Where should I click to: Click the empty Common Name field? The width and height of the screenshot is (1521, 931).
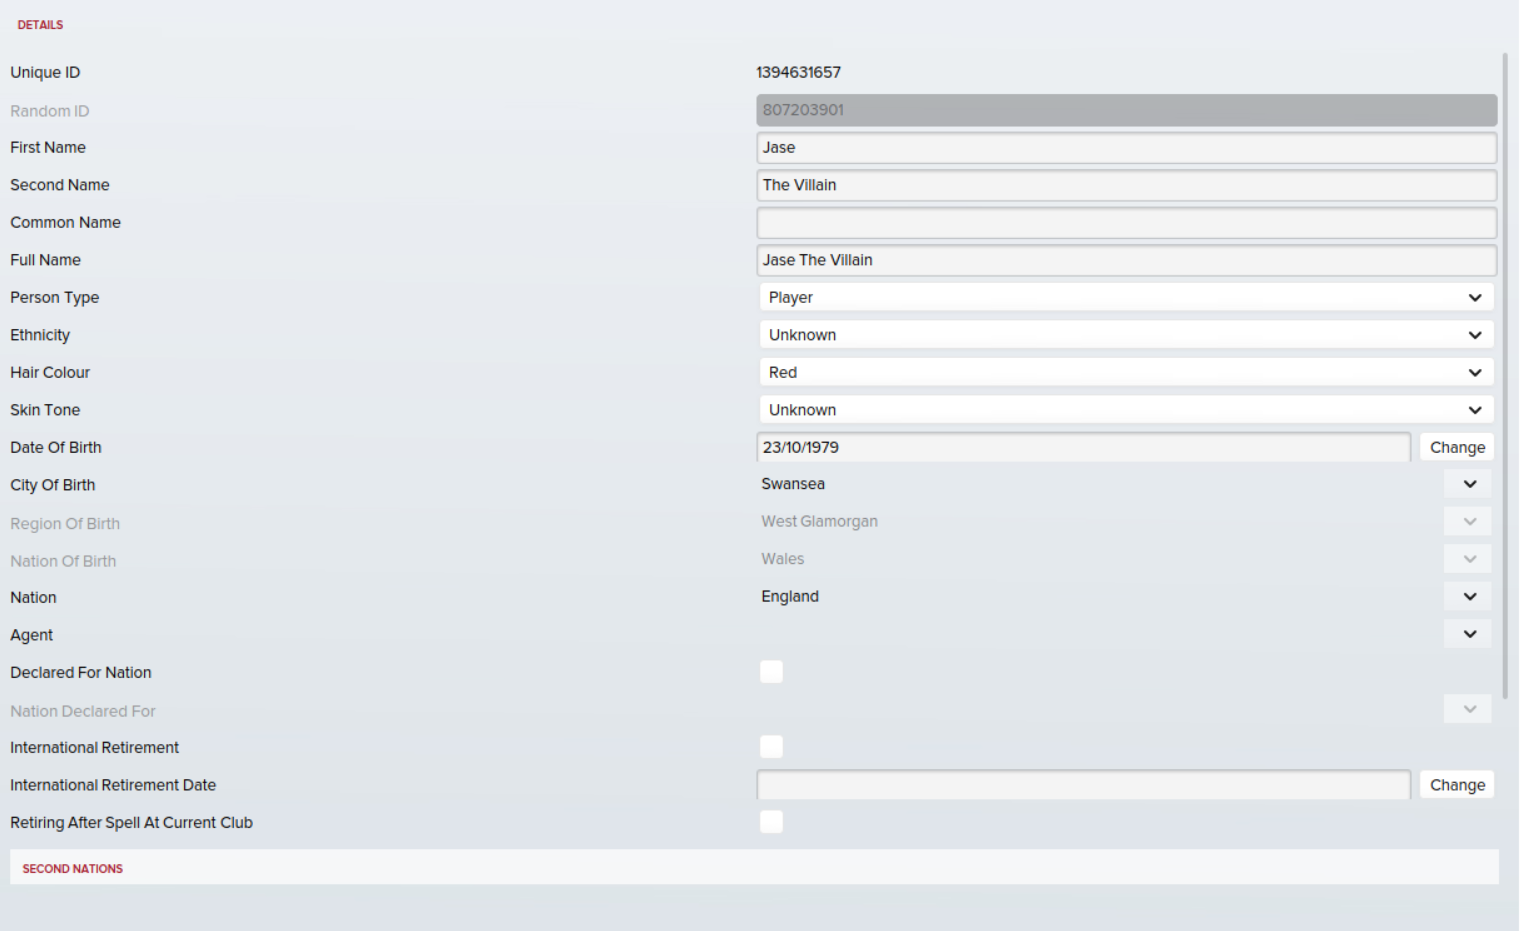click(1125, 223)
